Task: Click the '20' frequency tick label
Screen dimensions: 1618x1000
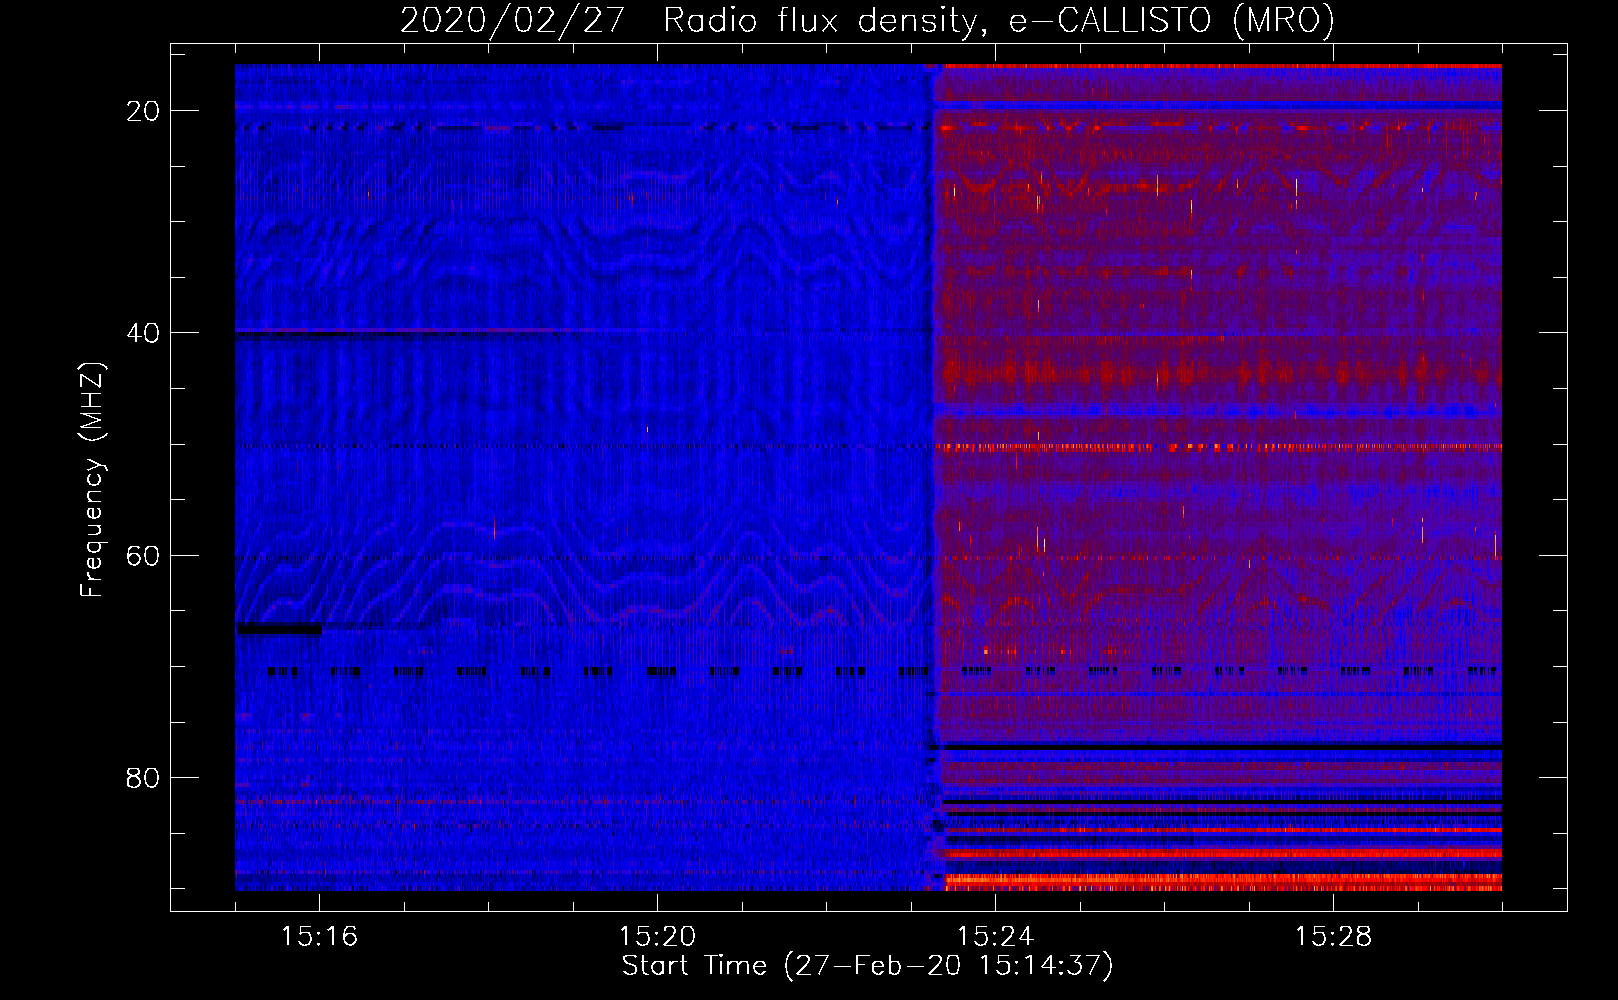Action: [144, 111]
